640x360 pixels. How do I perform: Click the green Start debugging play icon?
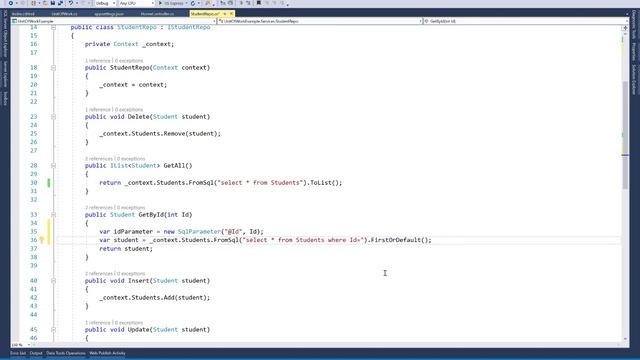pos(160,3)
